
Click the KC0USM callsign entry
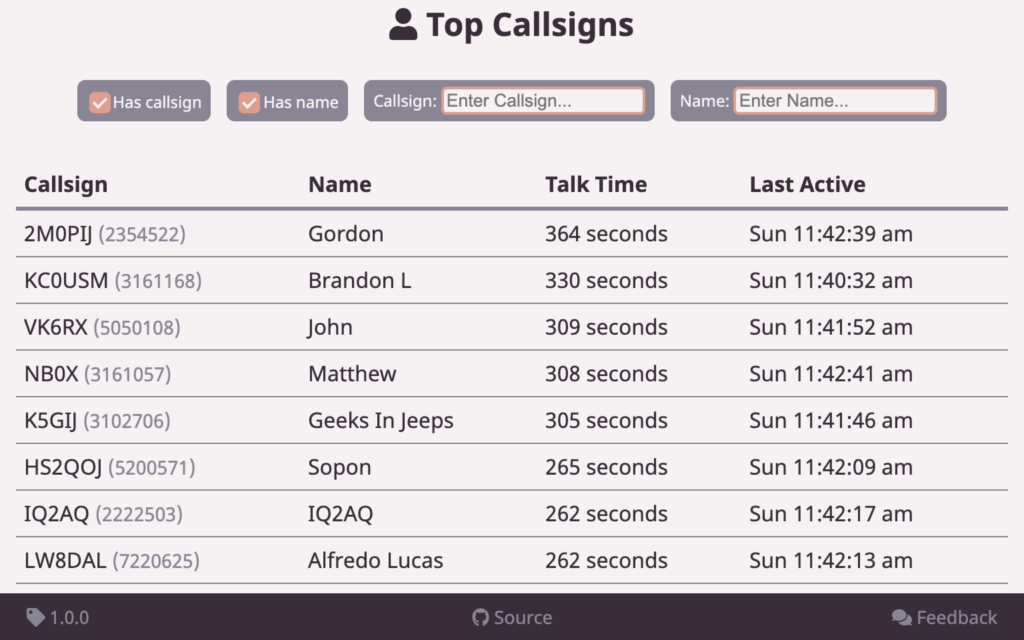coord(66,281)
